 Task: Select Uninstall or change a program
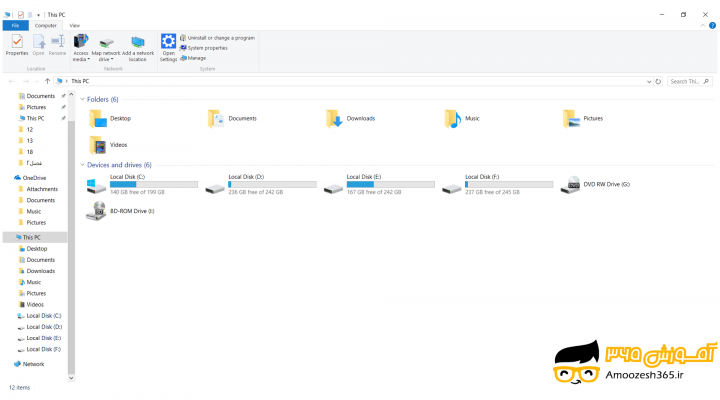click(217, 38)
